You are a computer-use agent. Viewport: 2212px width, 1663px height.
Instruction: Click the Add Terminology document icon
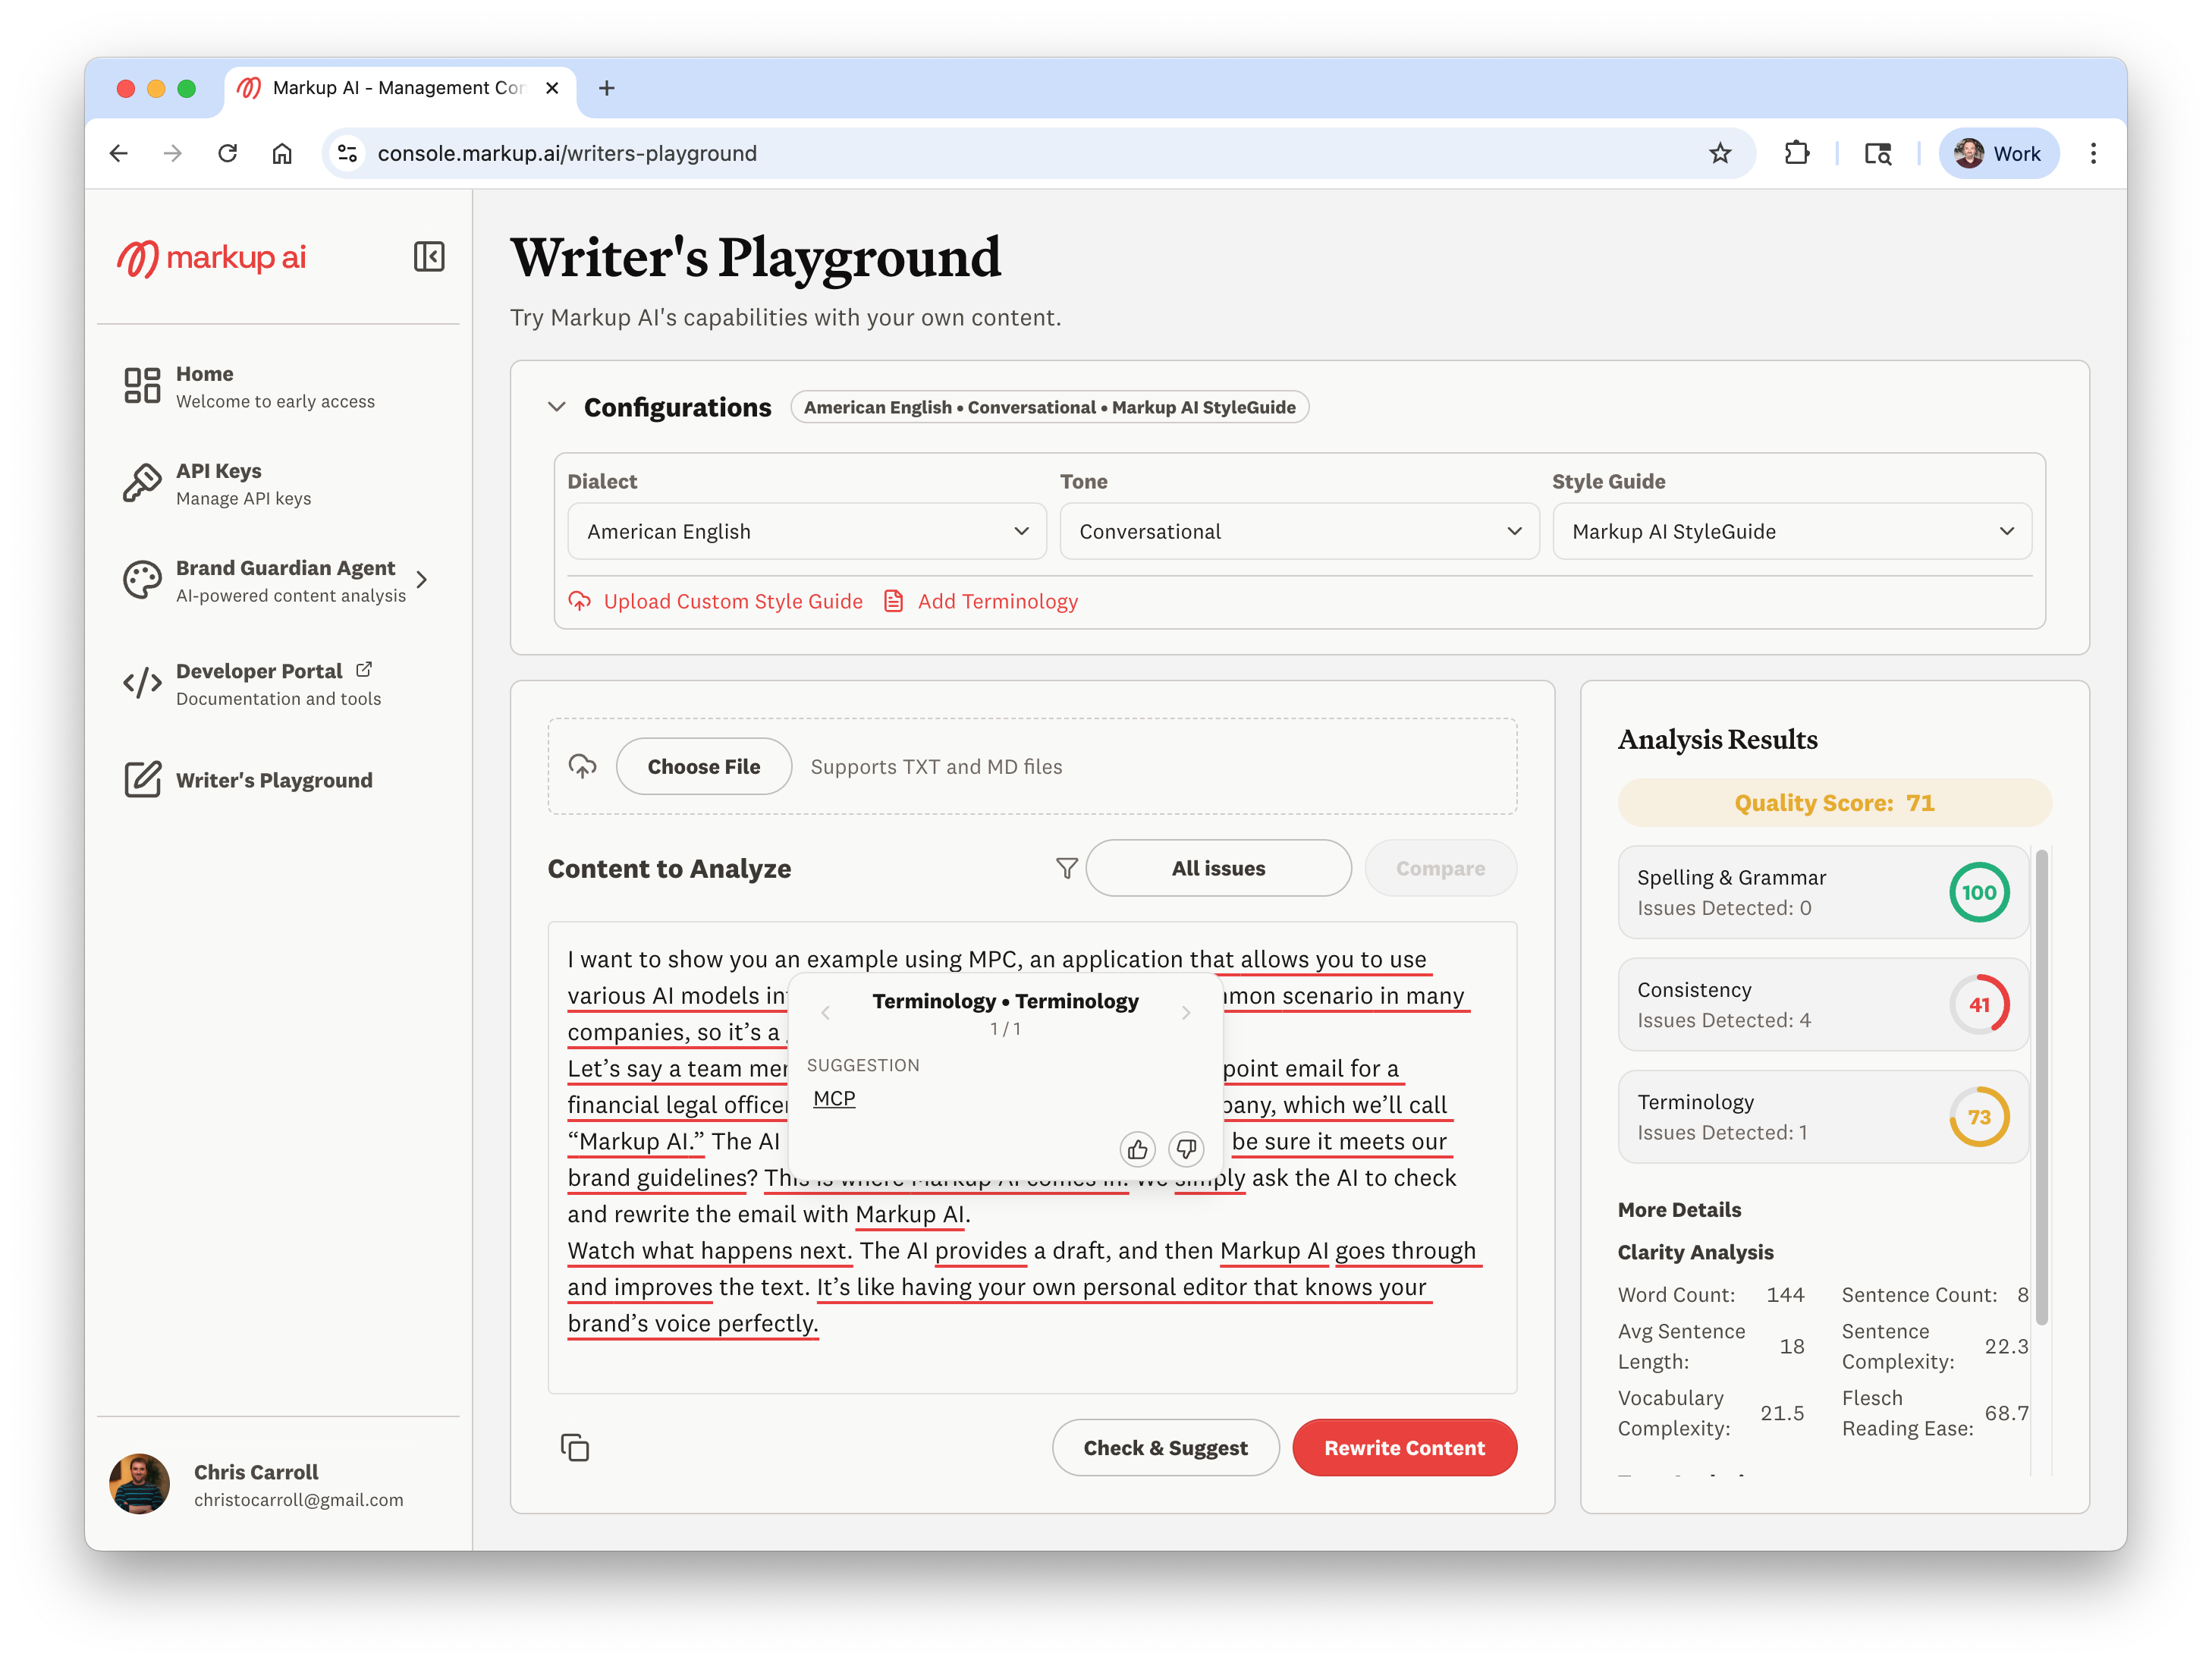(893, 601)
